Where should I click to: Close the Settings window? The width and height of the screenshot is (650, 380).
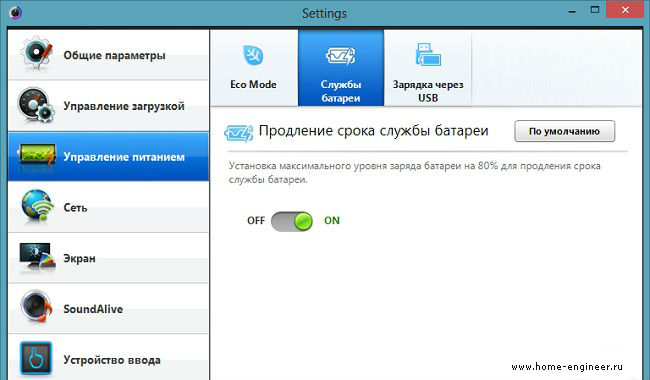coord(625,10)
